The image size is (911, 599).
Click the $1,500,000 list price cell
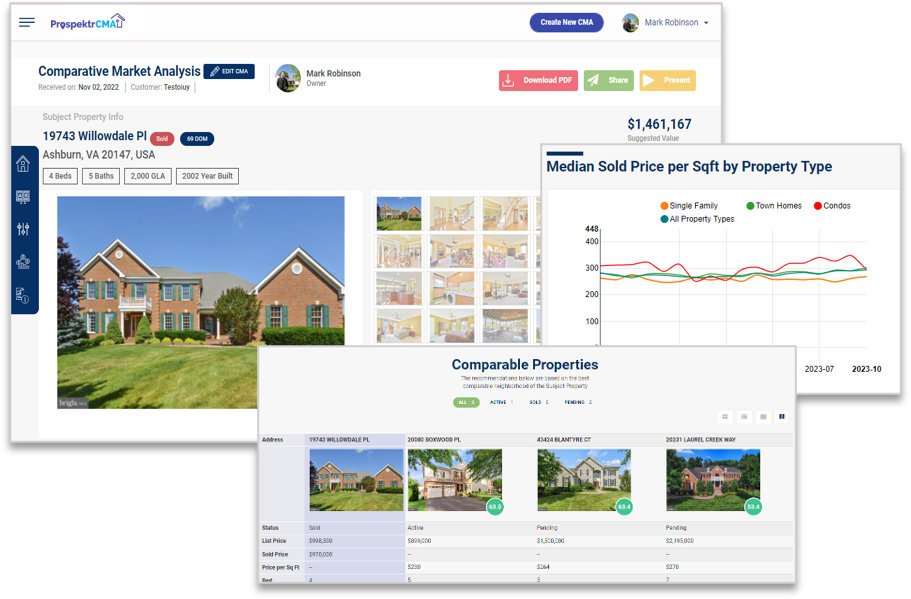551,541
